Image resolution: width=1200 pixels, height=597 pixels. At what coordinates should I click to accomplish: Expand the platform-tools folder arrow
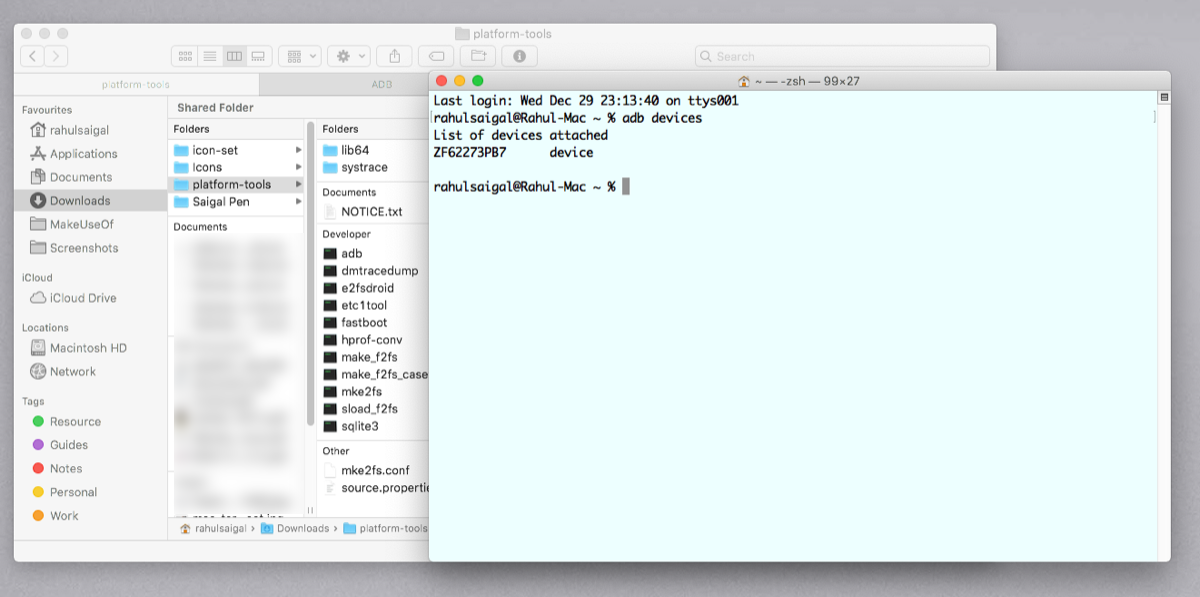click(298, 185)
